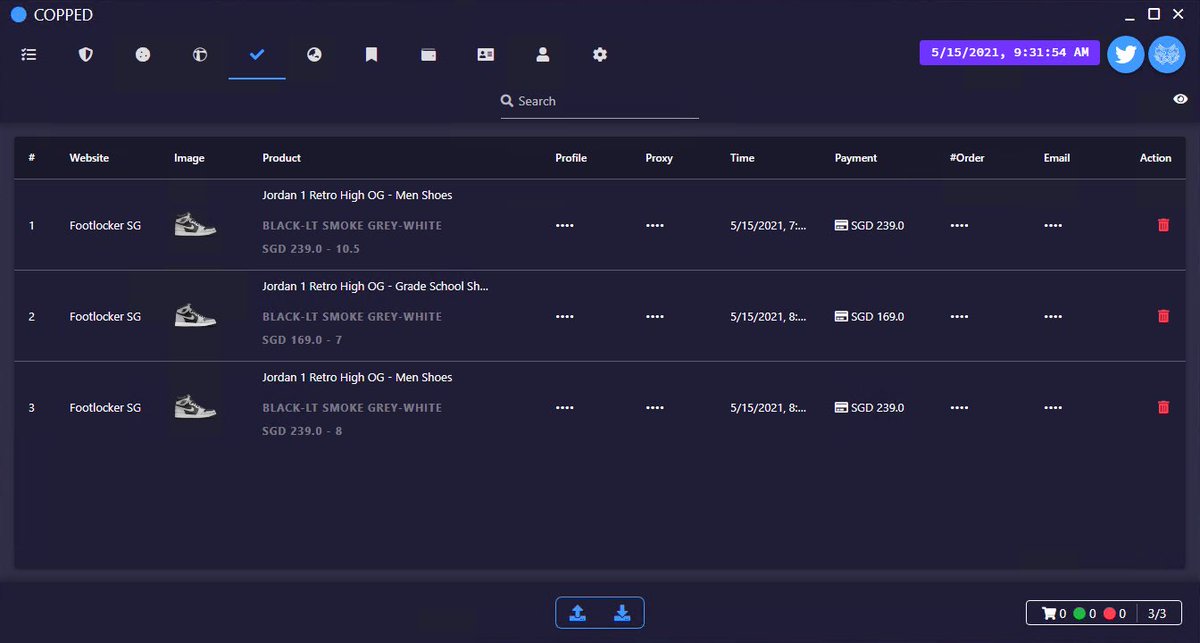Screen dimensions: 1200x643
Task: Delete row 2 with trash icon
Action: point(1163,316)
